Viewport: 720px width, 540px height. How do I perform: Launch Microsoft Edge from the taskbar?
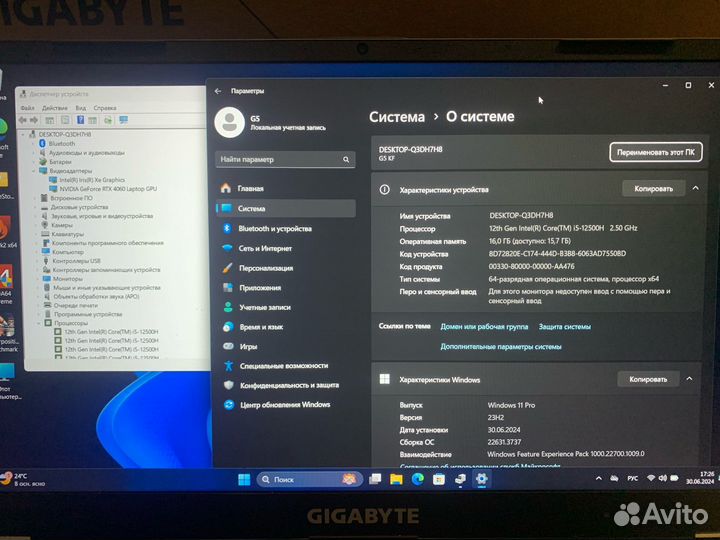pos(417,479)
